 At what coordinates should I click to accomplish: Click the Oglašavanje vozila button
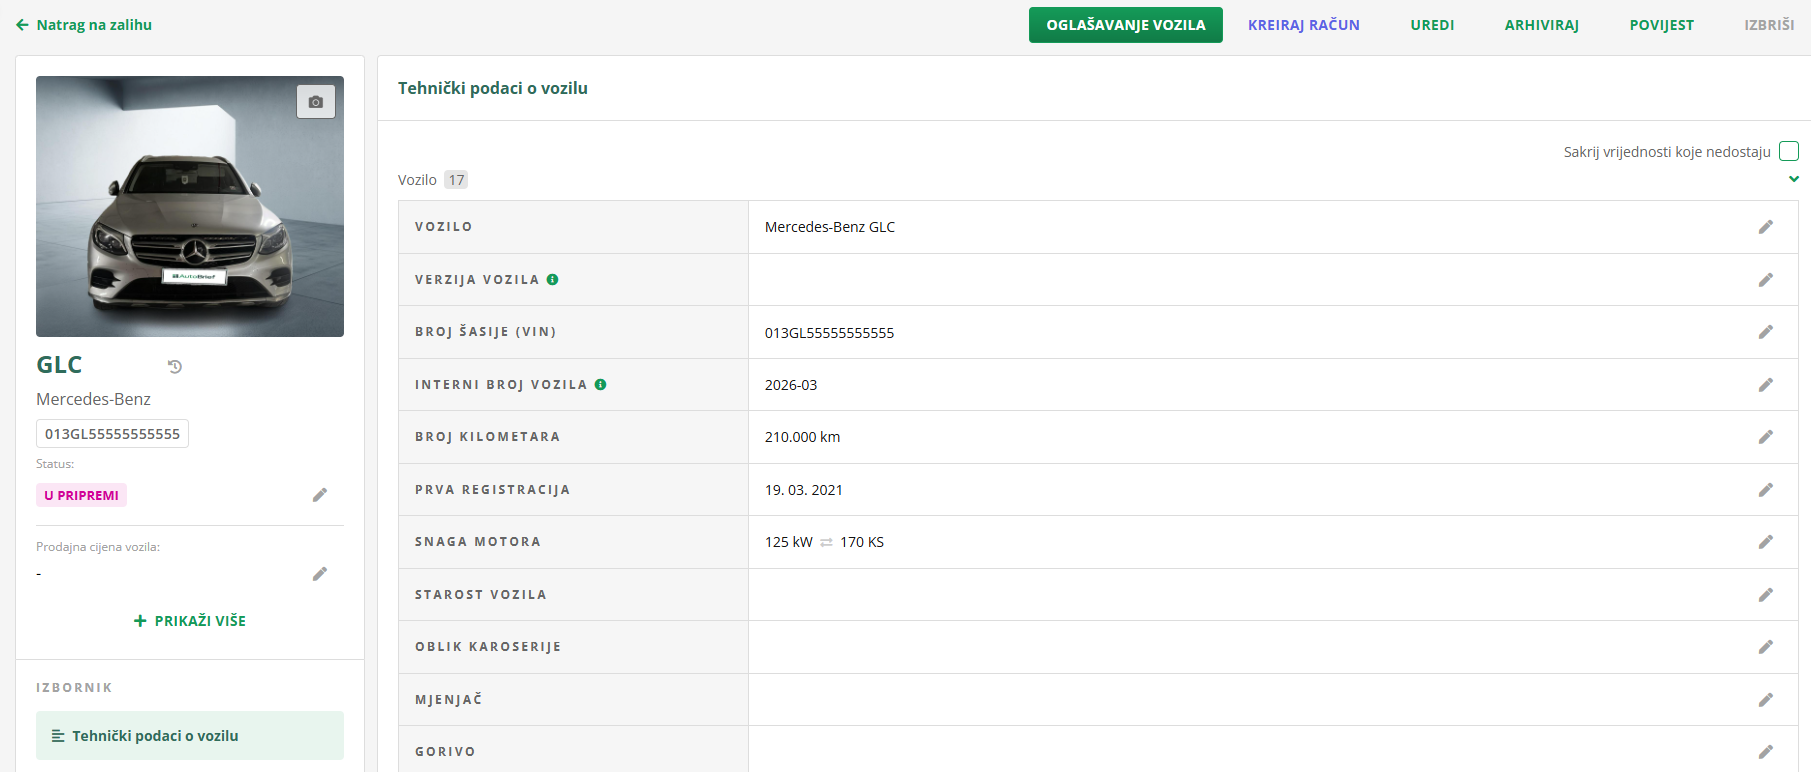(x=1126, y=25)
